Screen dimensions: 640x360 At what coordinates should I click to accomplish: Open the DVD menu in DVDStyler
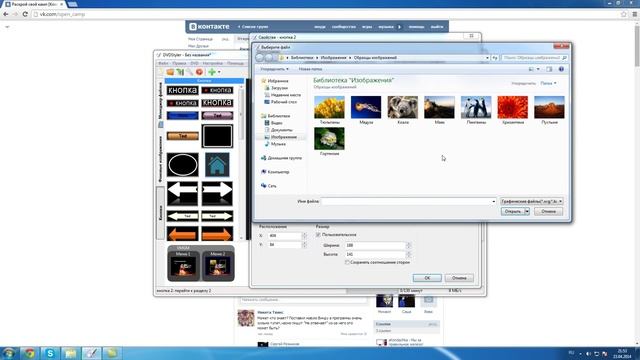pyautogui.click(x=194, y=63)
